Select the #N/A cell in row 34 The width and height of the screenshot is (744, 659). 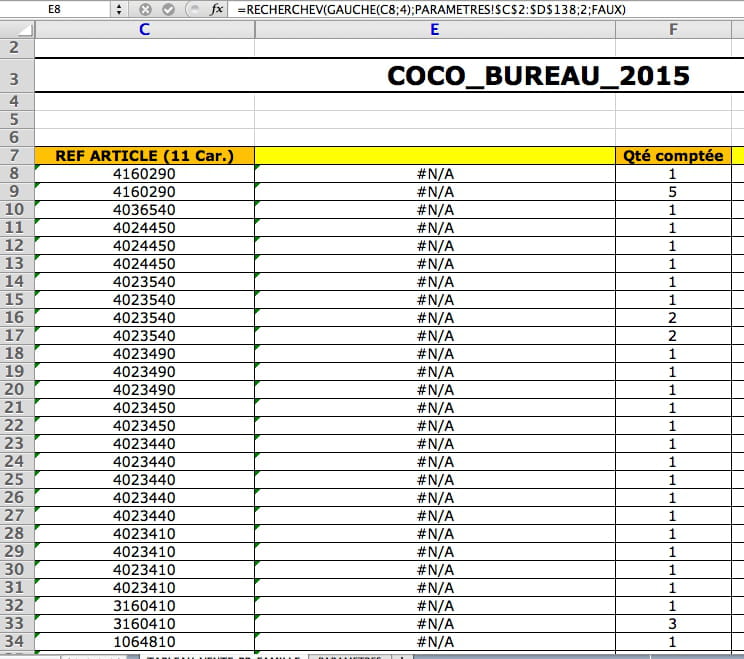coord(435,641)
